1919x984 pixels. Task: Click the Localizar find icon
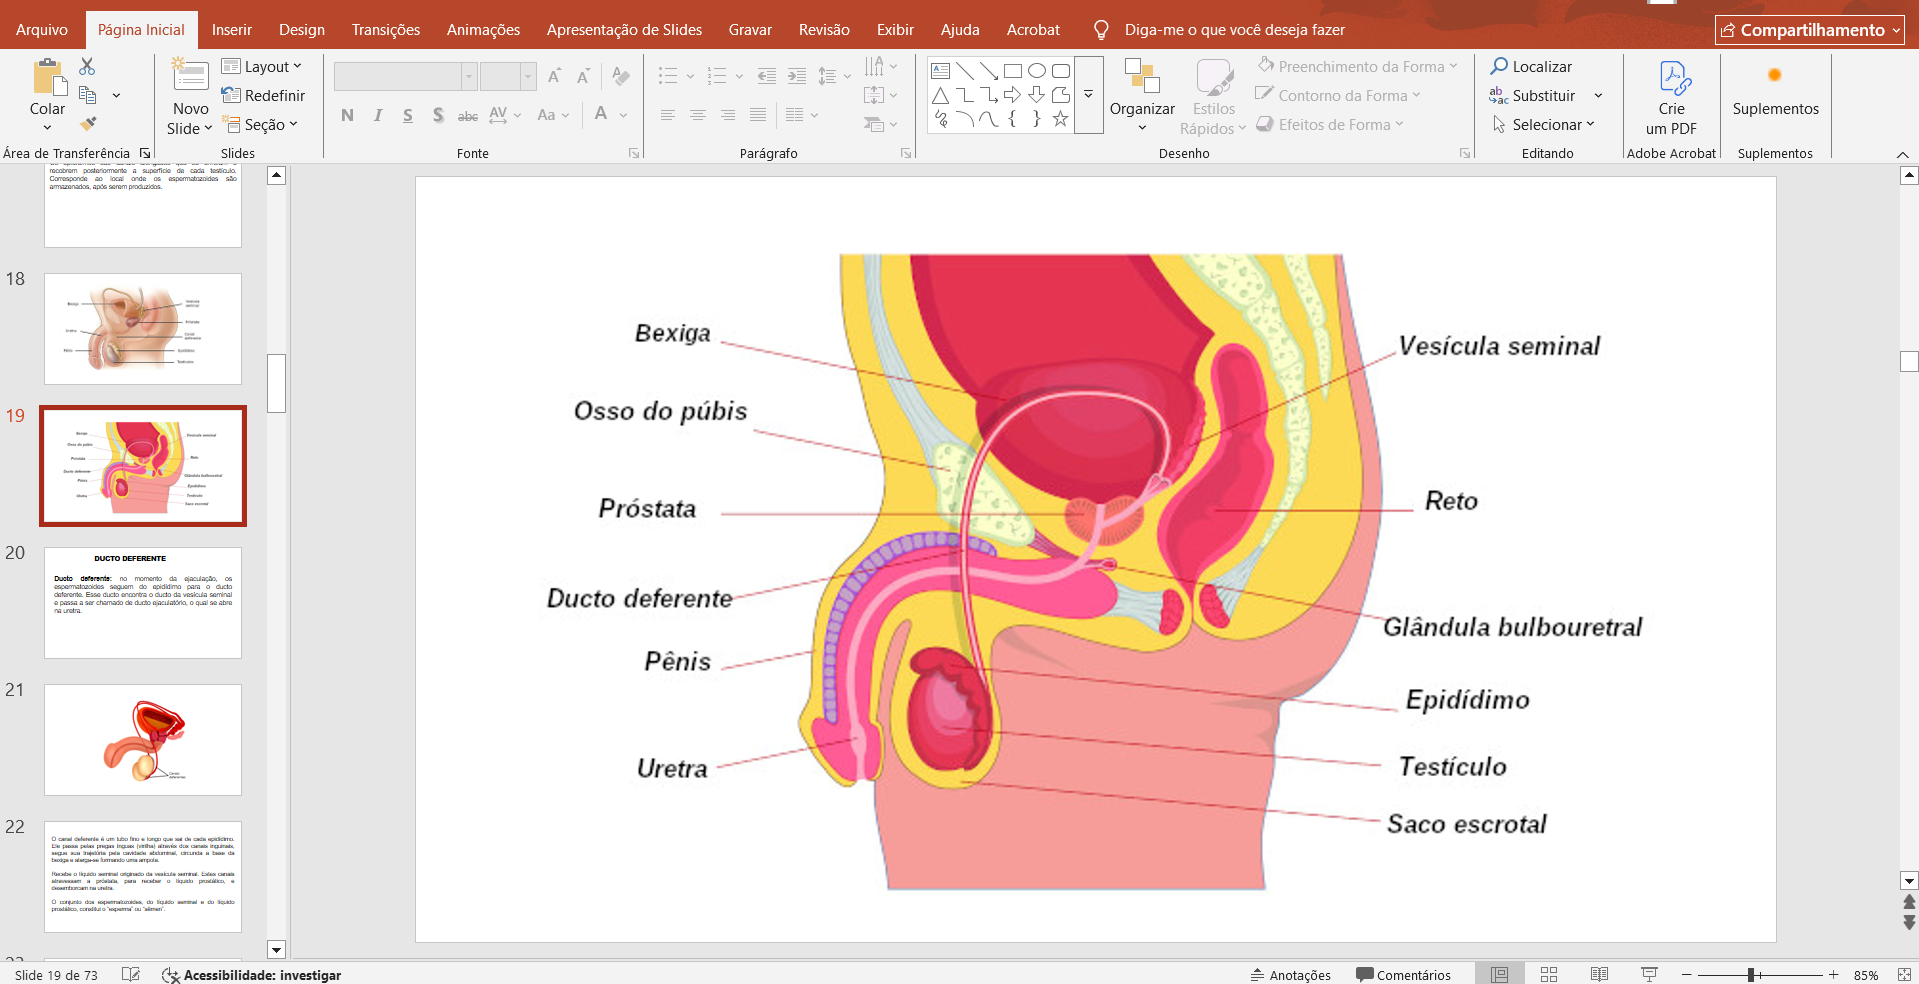[1499, 66]
